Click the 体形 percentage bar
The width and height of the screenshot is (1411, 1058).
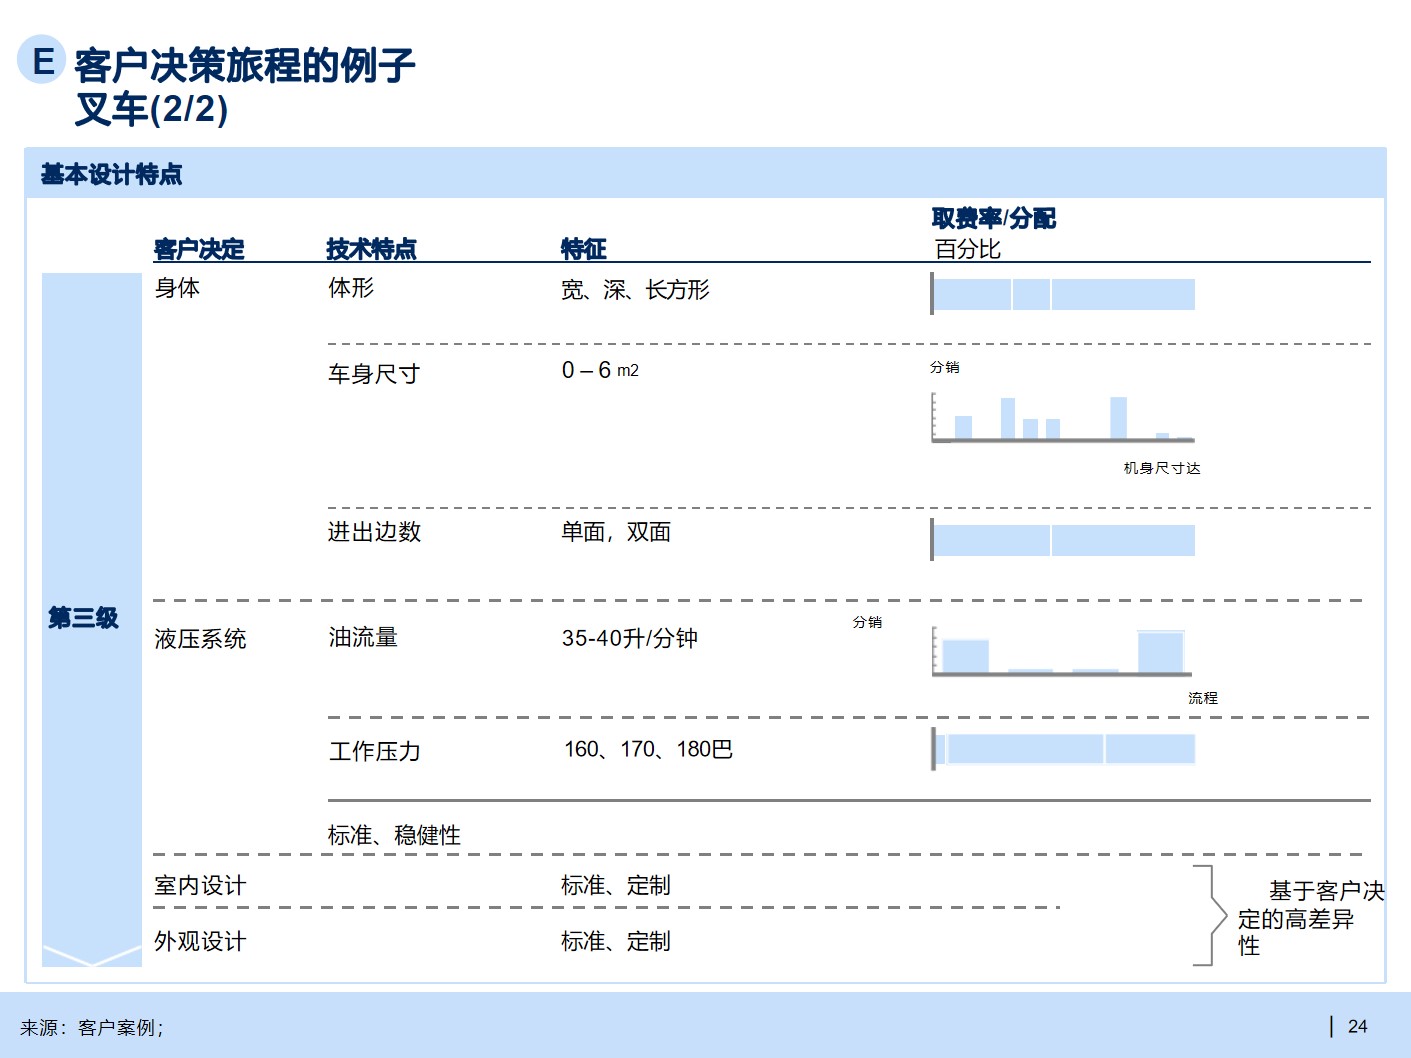[1063, 294]
